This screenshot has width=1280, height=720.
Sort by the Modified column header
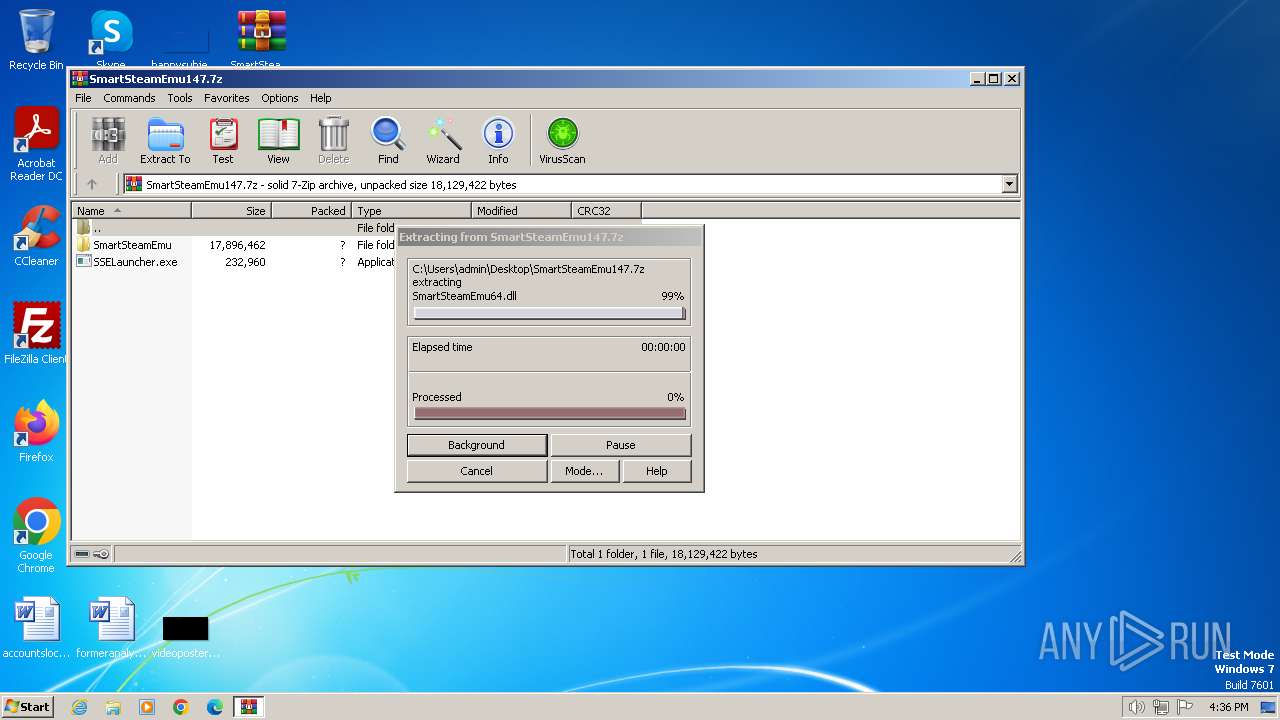pos(521,210)
